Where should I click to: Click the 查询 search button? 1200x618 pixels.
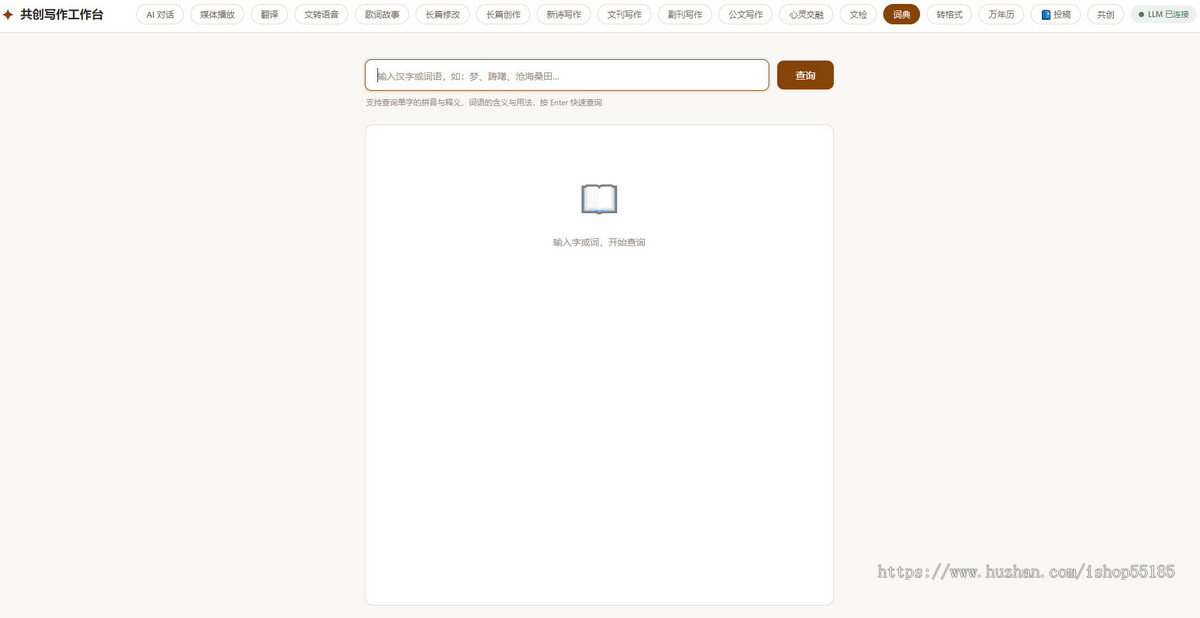805,75
